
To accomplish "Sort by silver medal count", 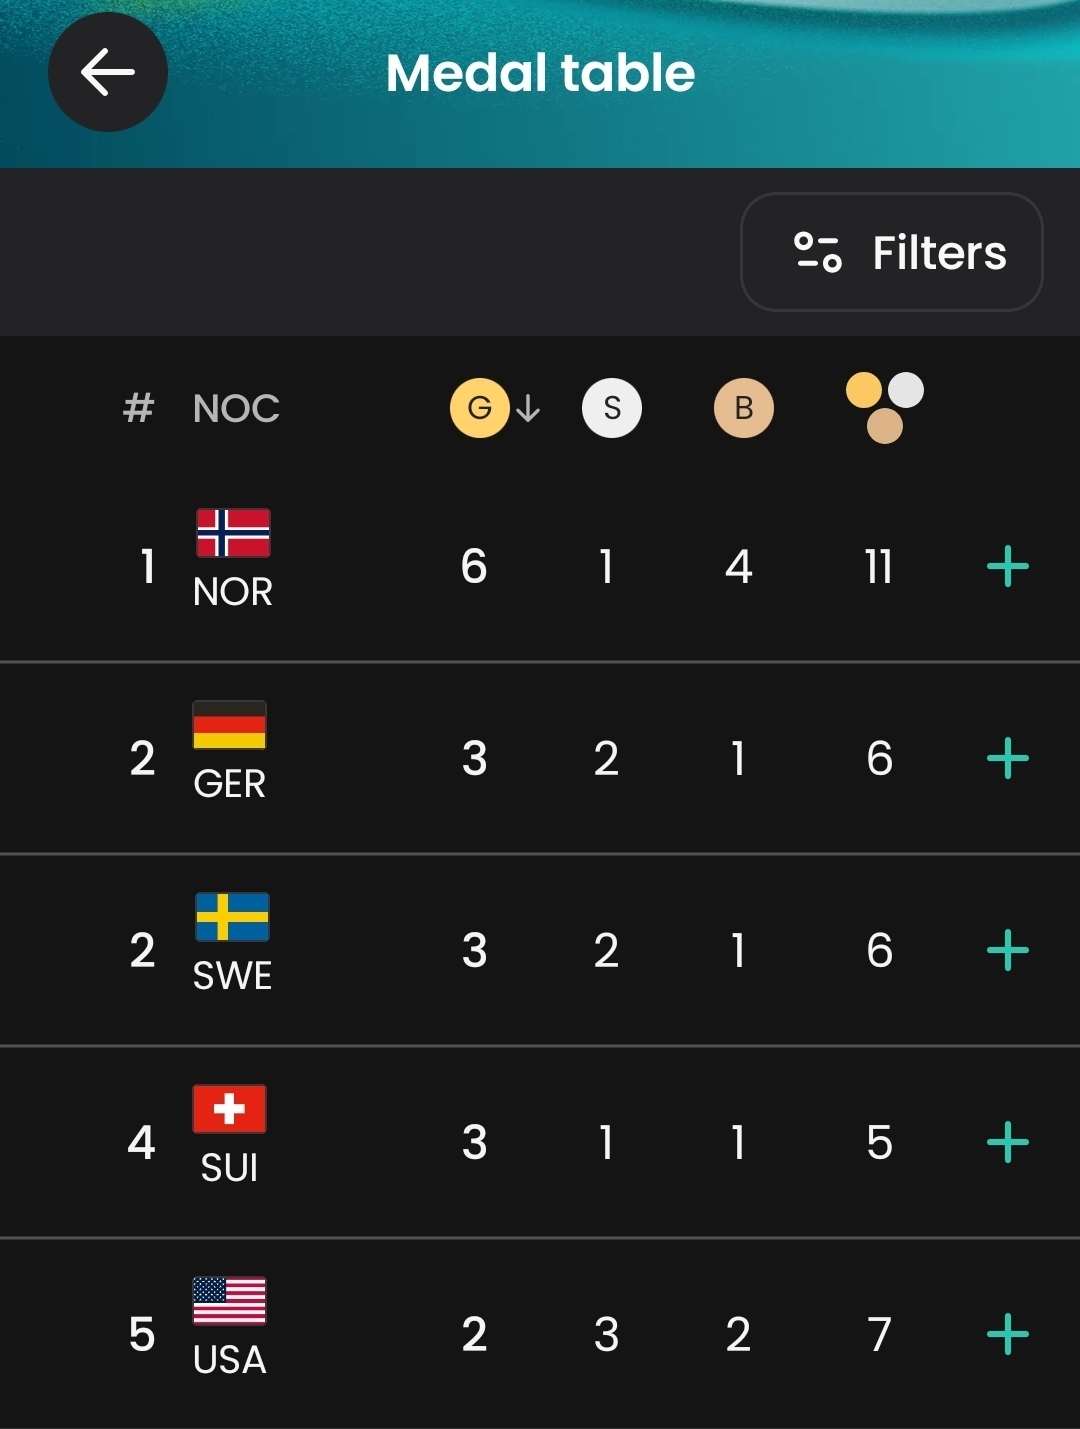I will [x=611, y=408].
